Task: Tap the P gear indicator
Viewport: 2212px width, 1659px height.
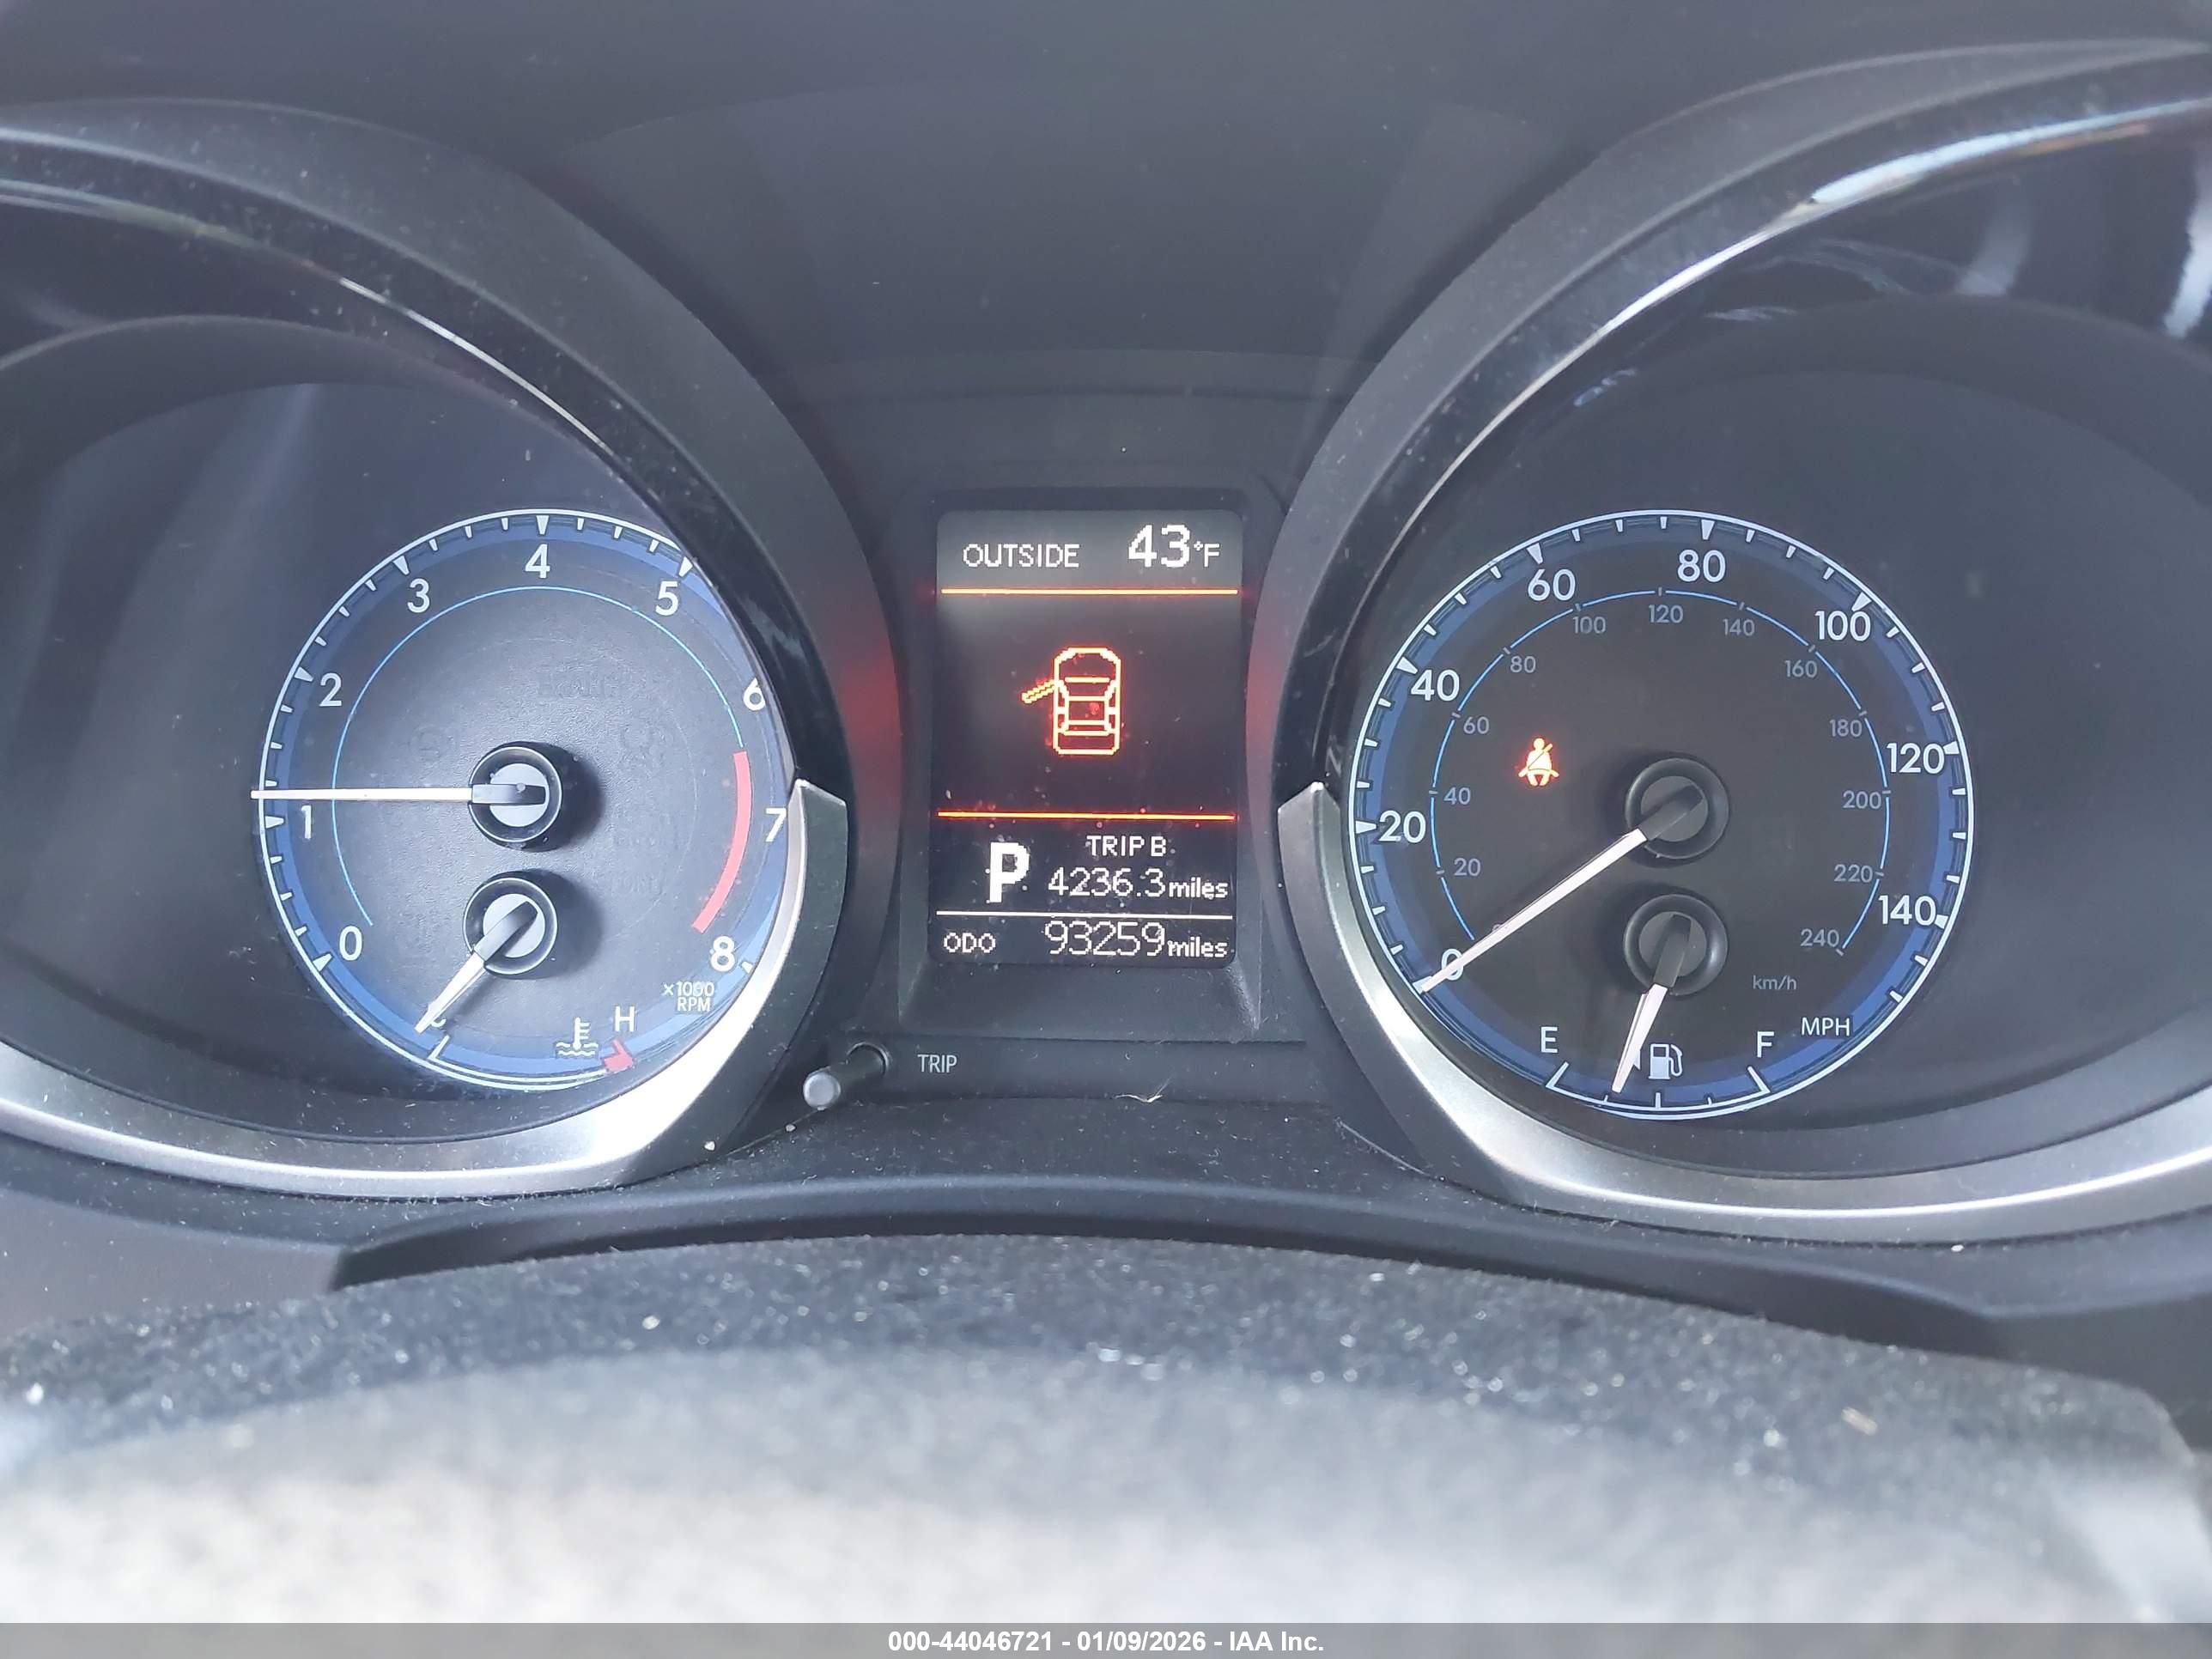Action: pos(1006,872)
